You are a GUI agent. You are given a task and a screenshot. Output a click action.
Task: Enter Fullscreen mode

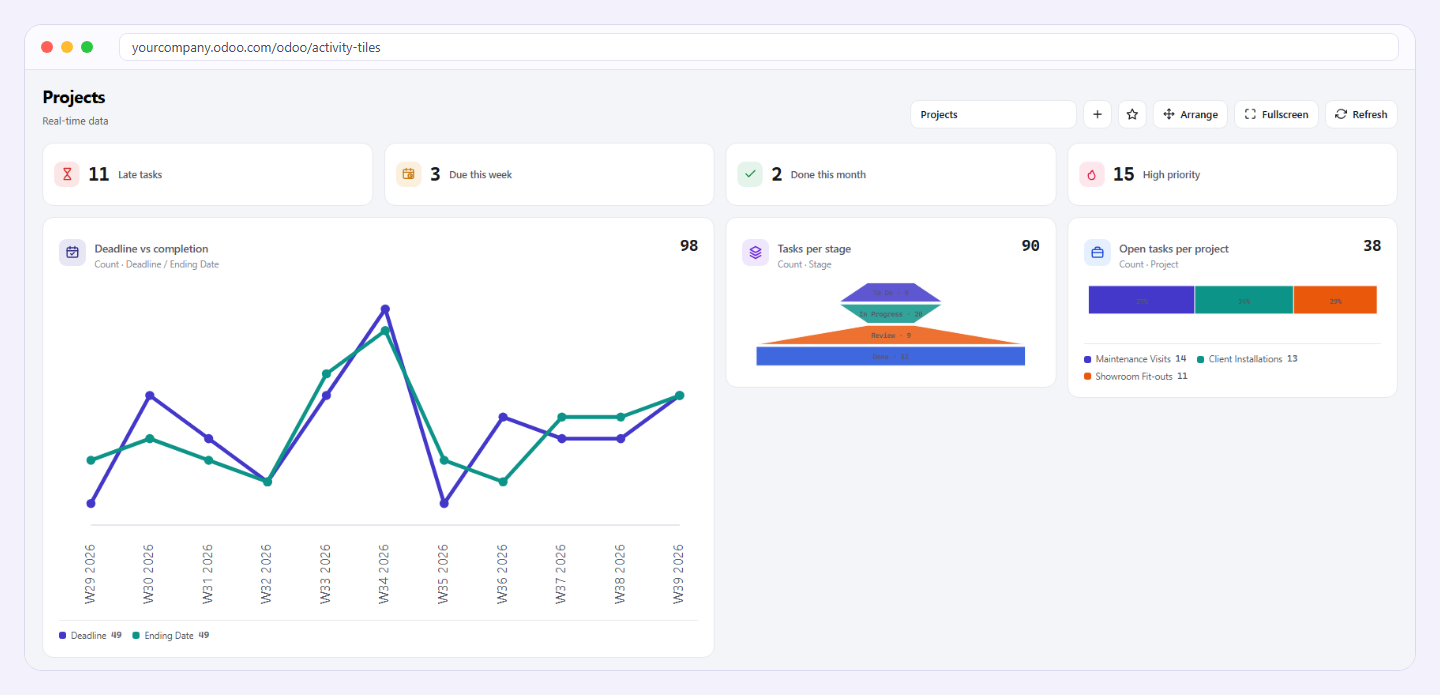1276,114
